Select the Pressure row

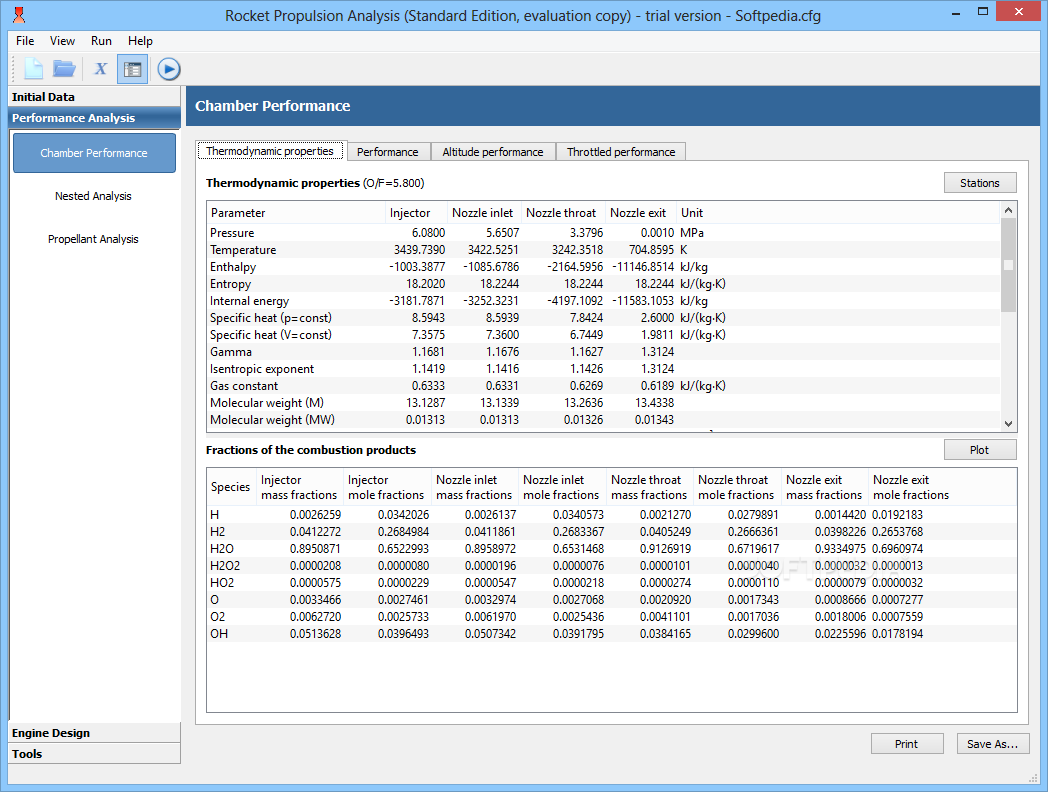tap(603, 233)
